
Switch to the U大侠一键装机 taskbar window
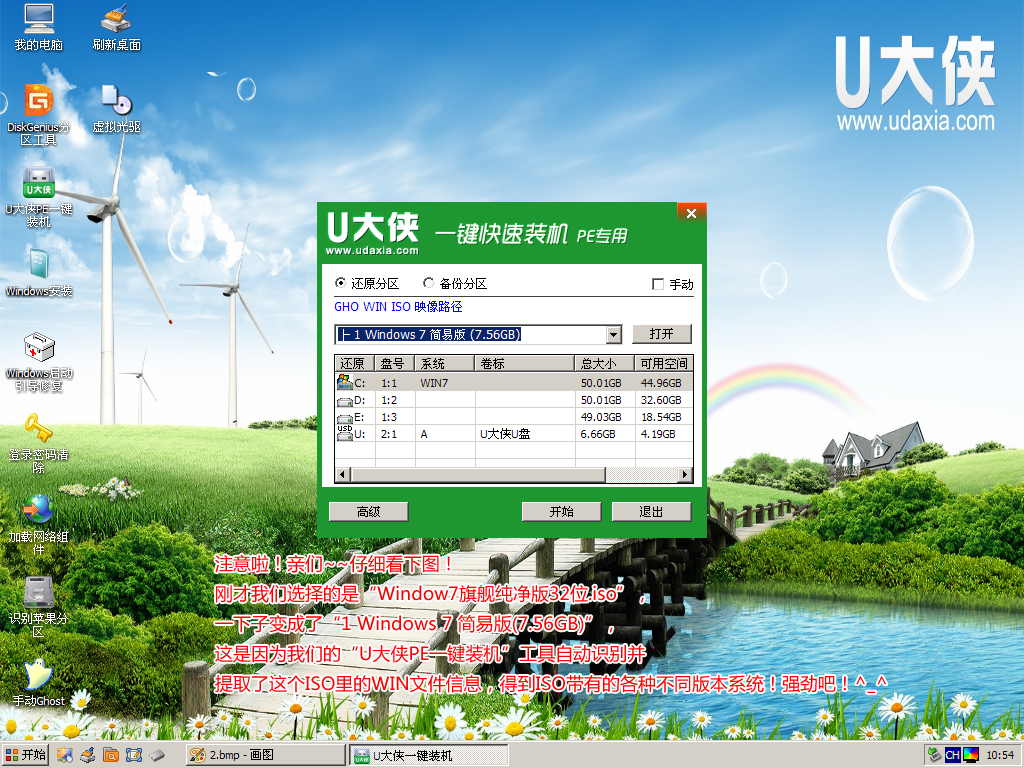click(428, 756)
